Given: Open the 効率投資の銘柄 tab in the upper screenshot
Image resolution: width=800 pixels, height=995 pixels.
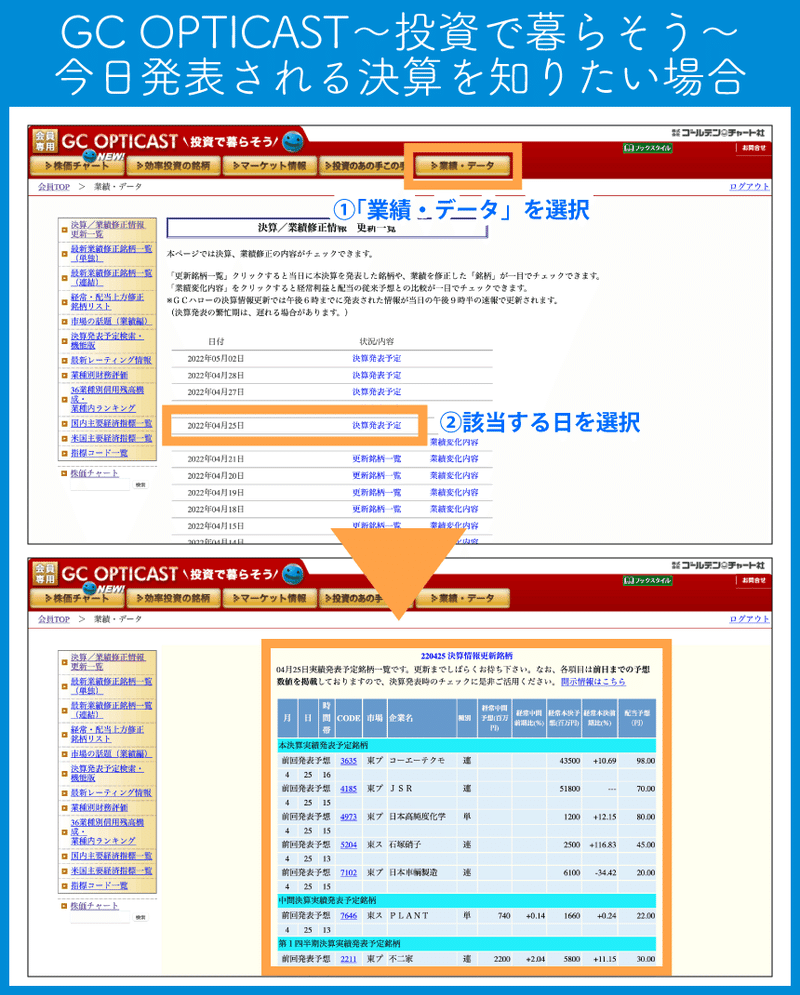Looking at the screenshot, I should [173, 166].
